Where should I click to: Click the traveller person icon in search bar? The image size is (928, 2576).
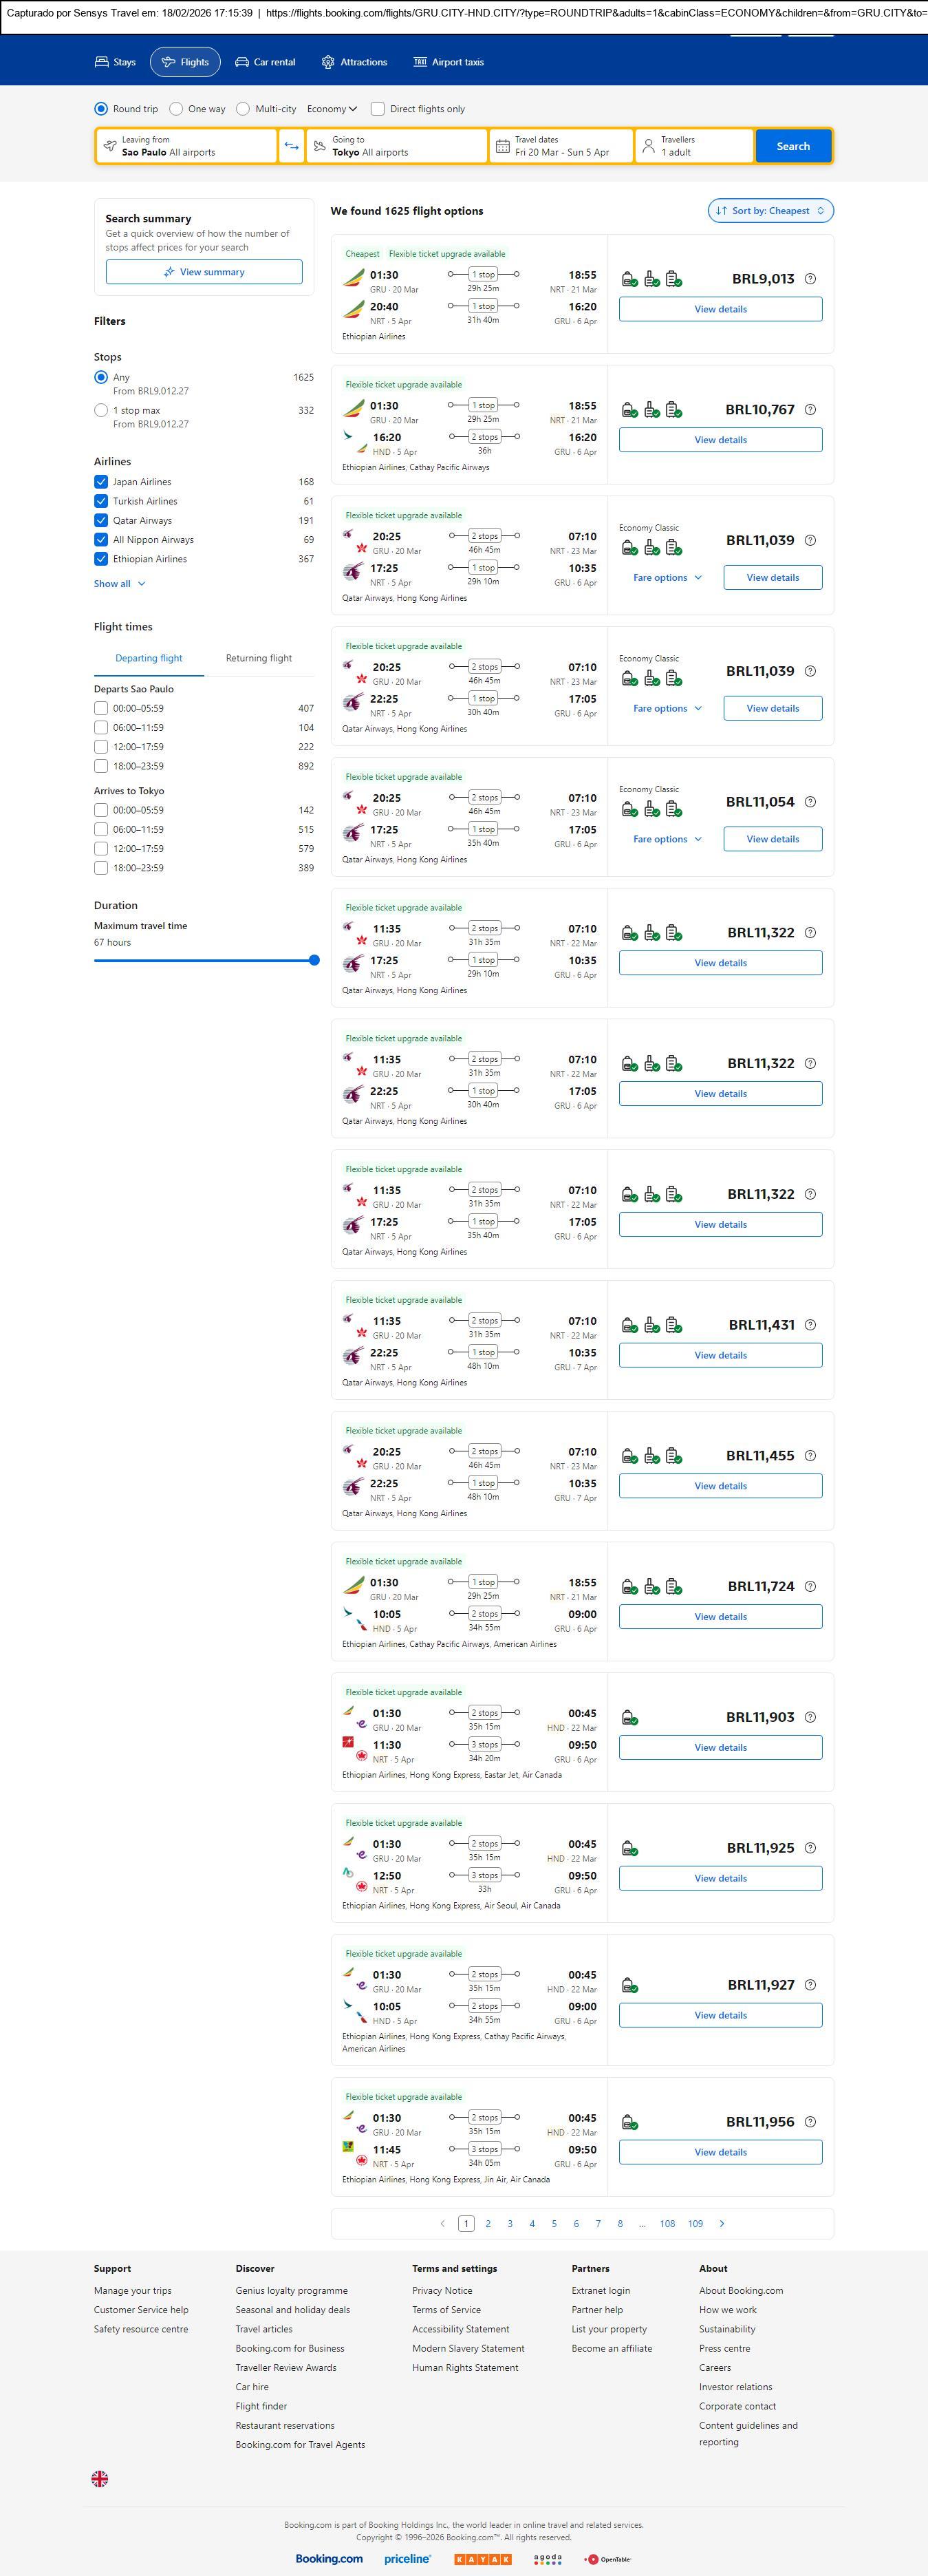pos(648,146)
